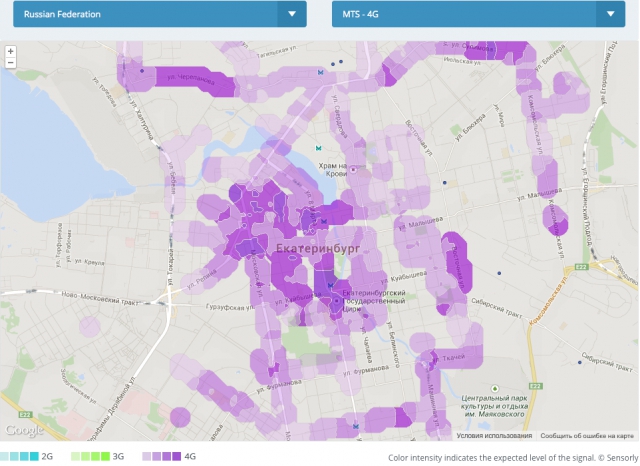Open the Условия использования link
This screenshot has height=466, width=640.
tap(494, 435)
